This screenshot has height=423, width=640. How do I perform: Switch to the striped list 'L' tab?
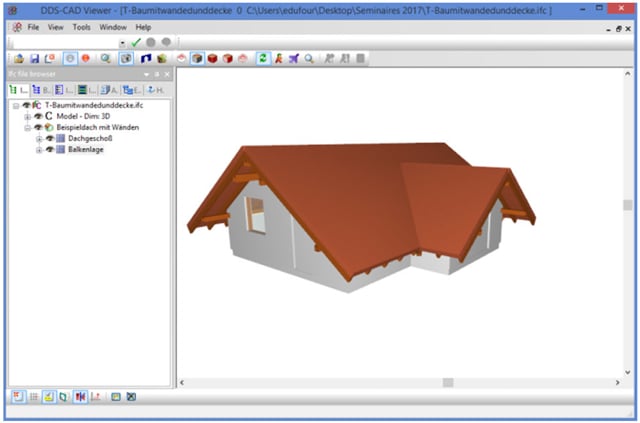(64, 90)
